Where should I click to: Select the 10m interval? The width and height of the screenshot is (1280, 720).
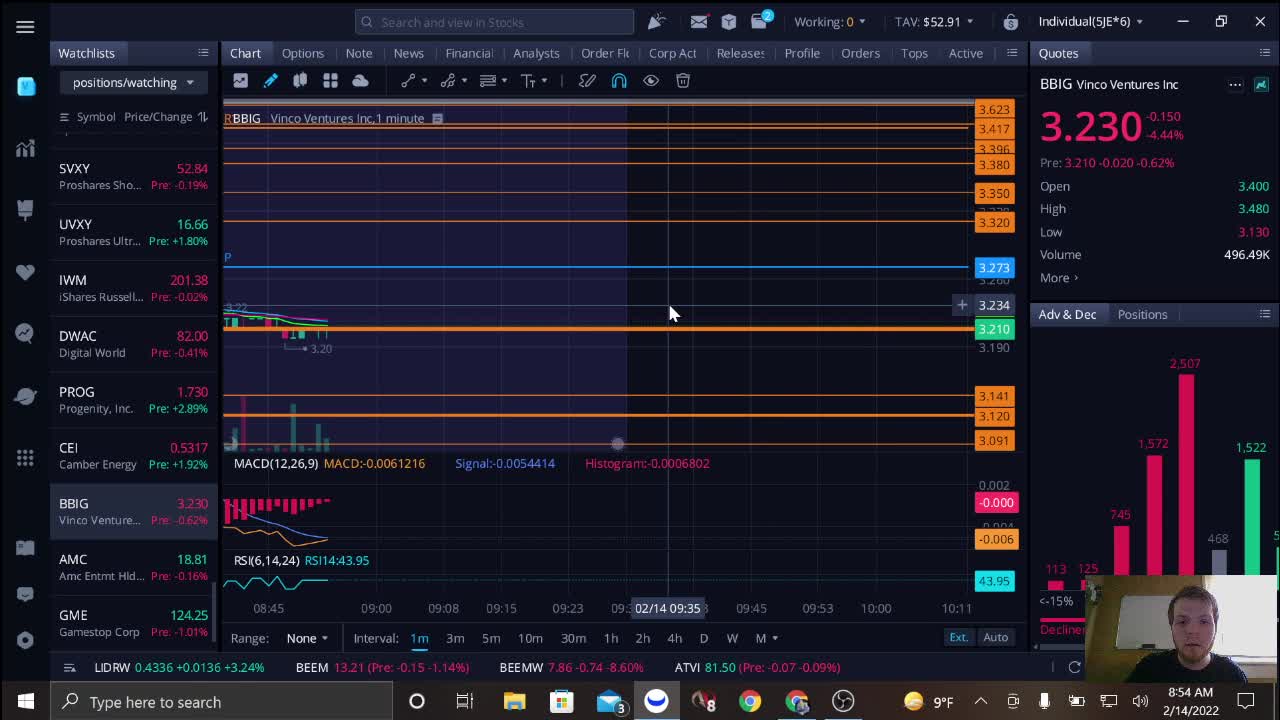tap(530, 638)
